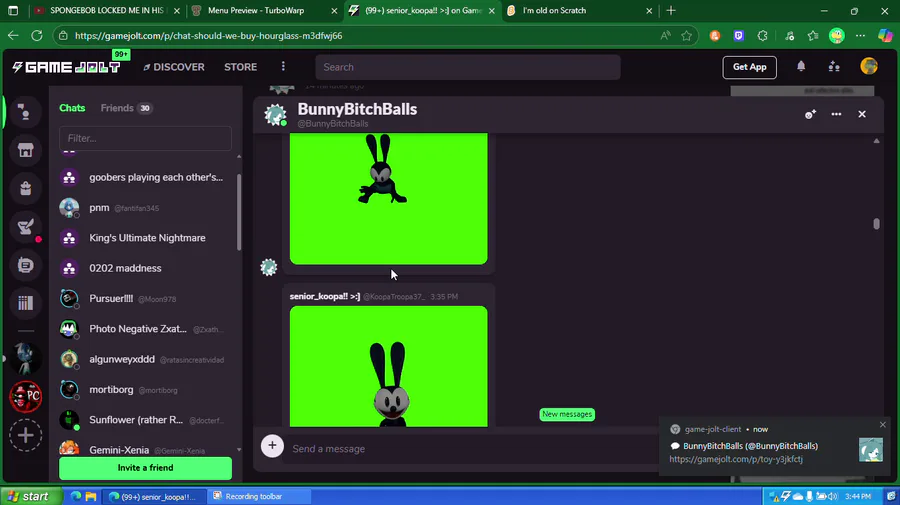Screen dimensions: 900x505
Task: Open the user avatar menu in header
Action: 868,67
